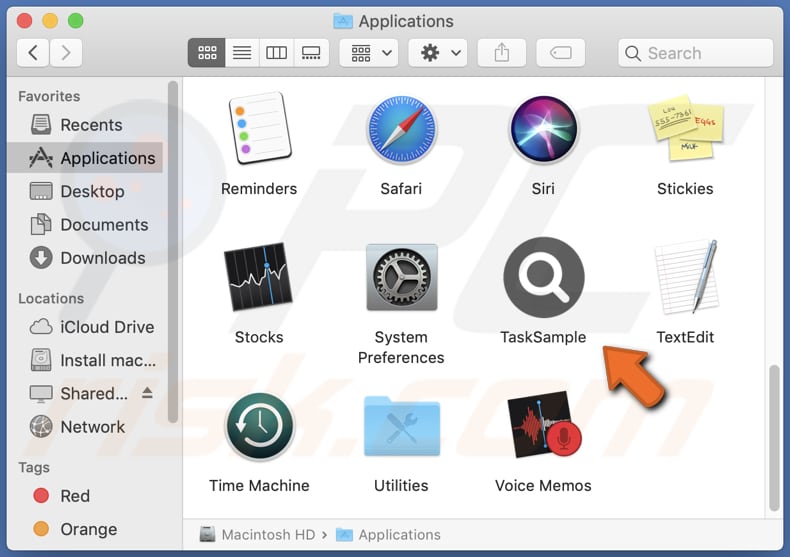The height and width of the screenshot is (557, 790).
Task: Click the Share toolbar button
Action: click(x=502, y=52)
